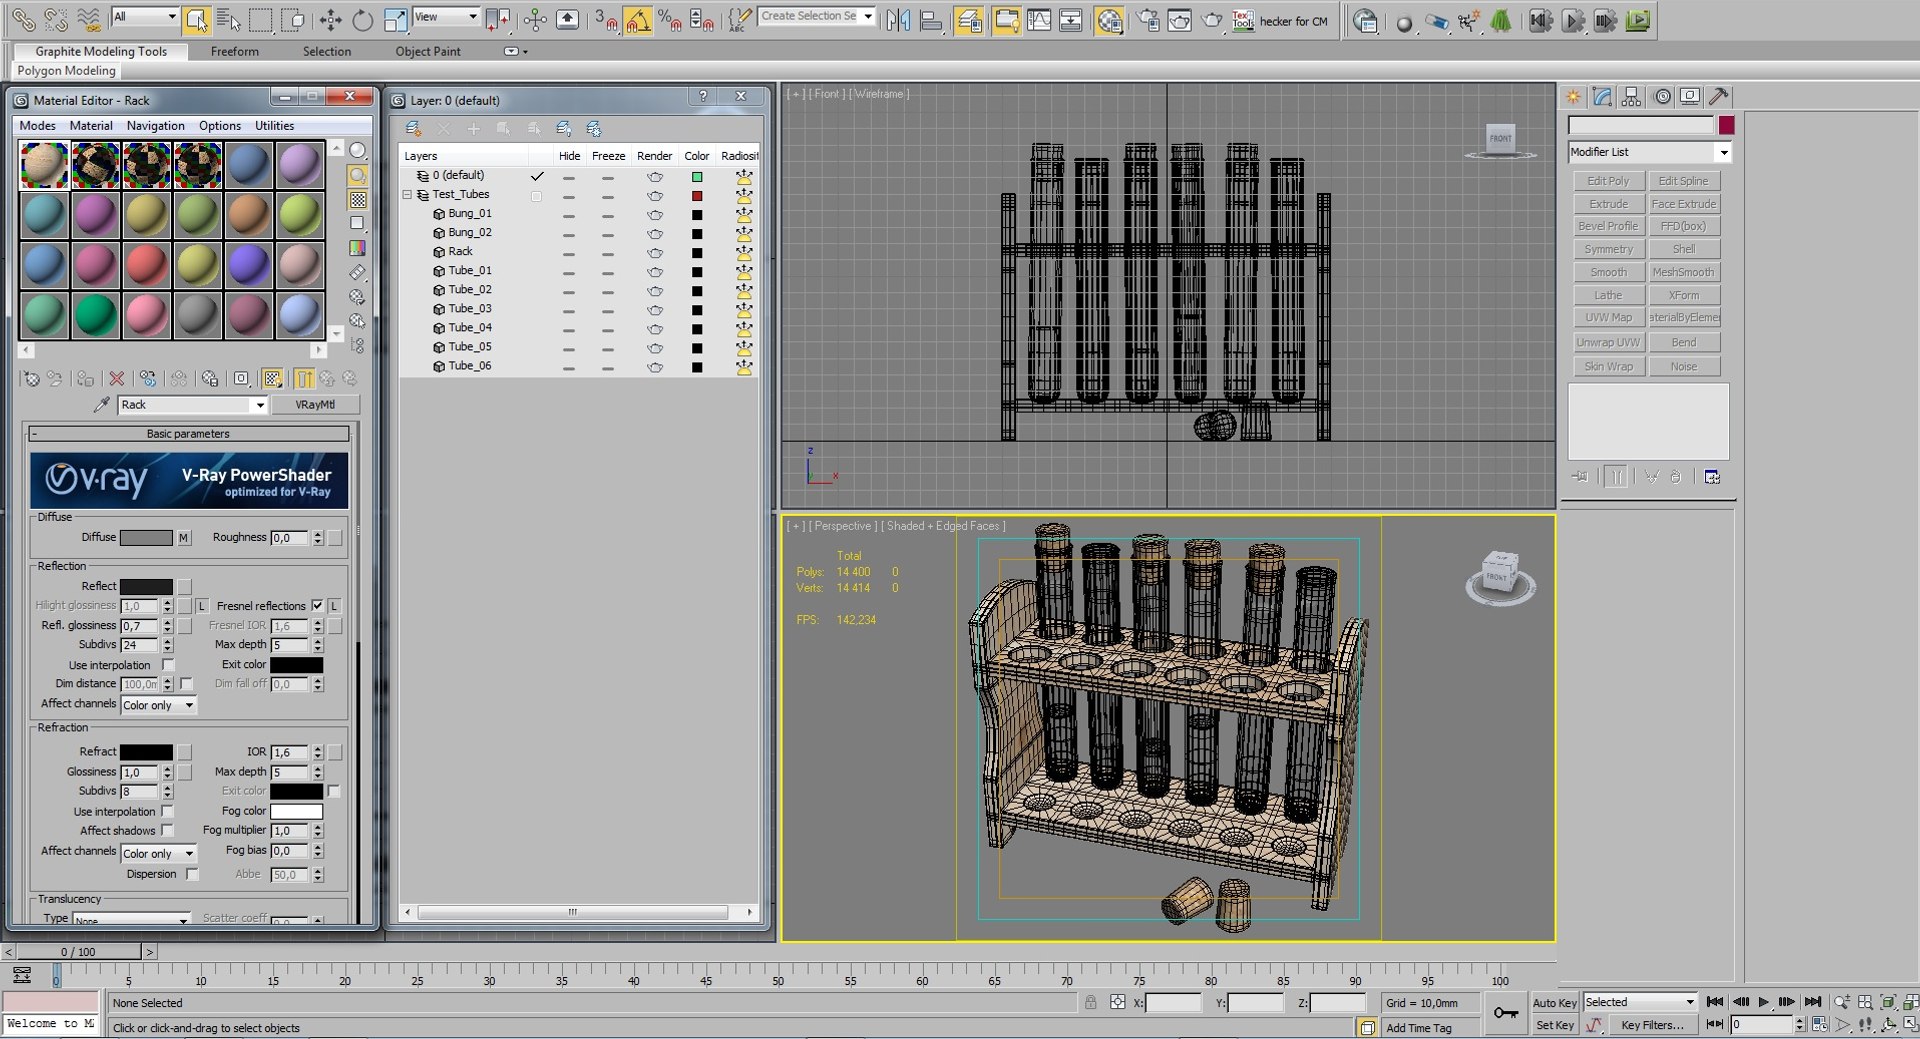
Task: Toggle the Angle Snap tool
Action: point(637,19)
